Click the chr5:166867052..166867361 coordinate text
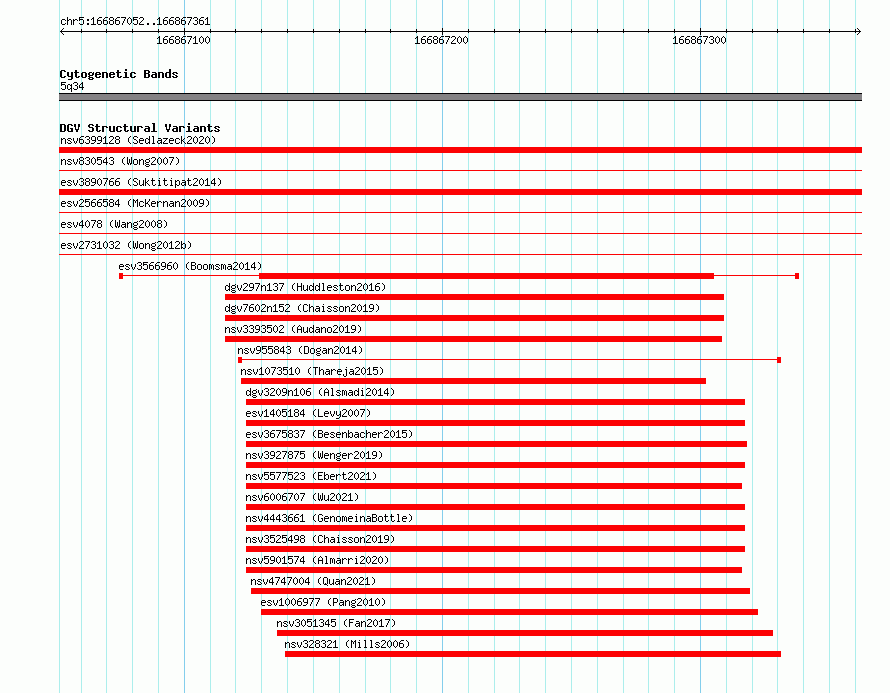 pyautogui.click(x=135, y=21)
